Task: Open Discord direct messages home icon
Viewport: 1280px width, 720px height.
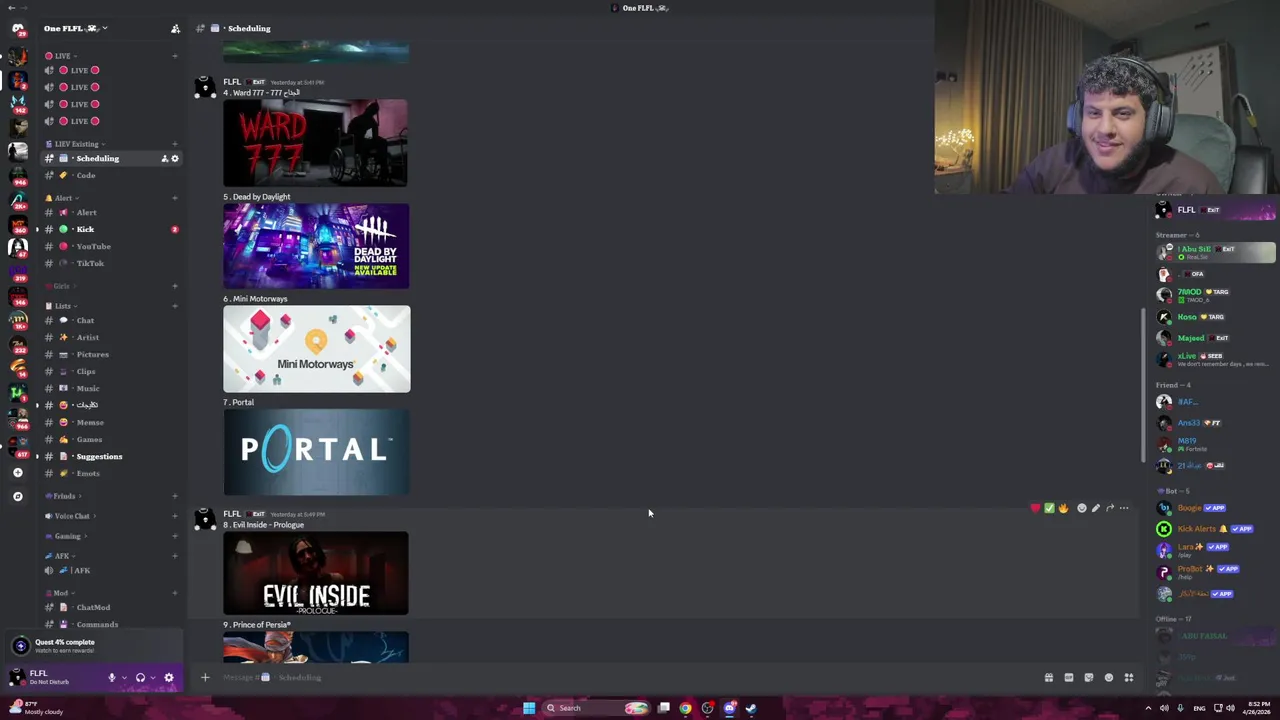Action: (x=17, y=28)
